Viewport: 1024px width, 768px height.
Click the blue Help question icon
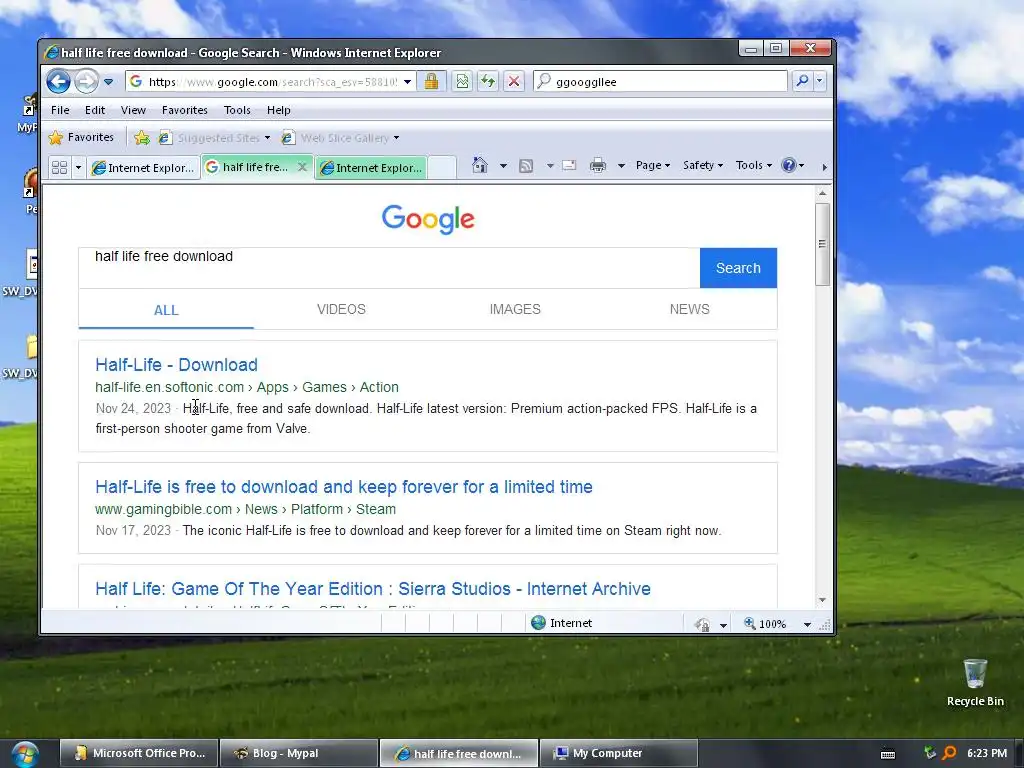point(789,165)
